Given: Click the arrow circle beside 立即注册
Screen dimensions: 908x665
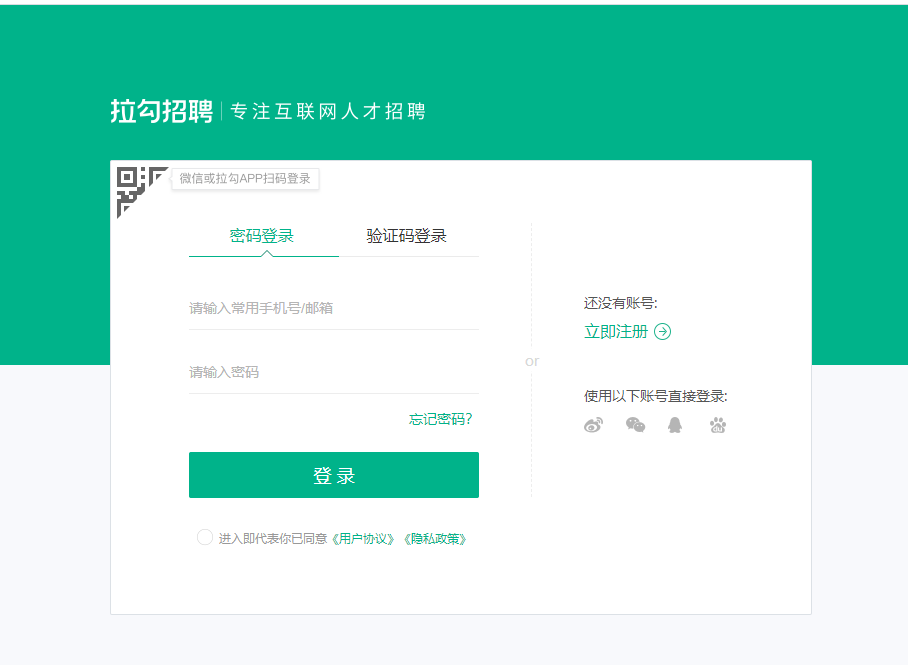Looking at the screenshot, I should (x=662, y=331).
